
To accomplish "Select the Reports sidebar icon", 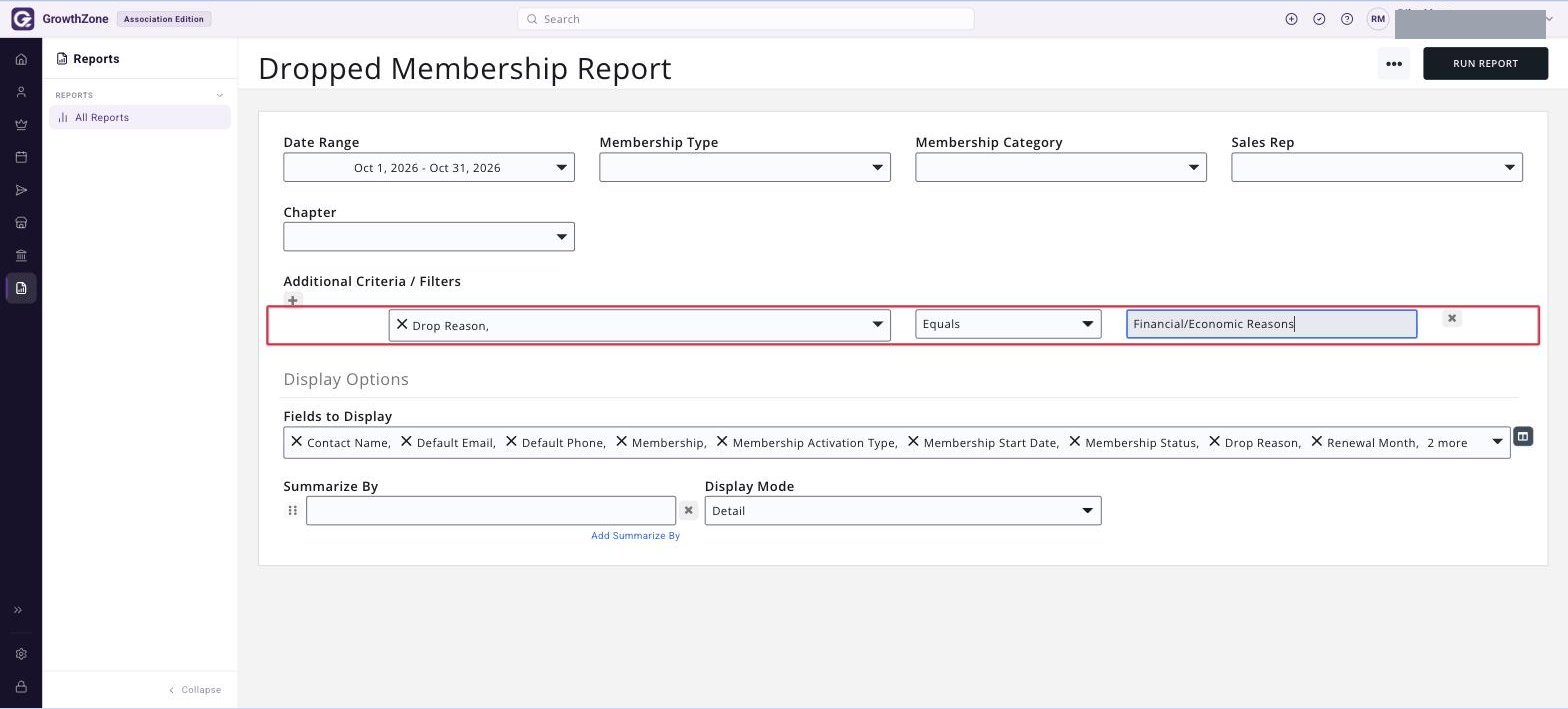I will point(21,288).
